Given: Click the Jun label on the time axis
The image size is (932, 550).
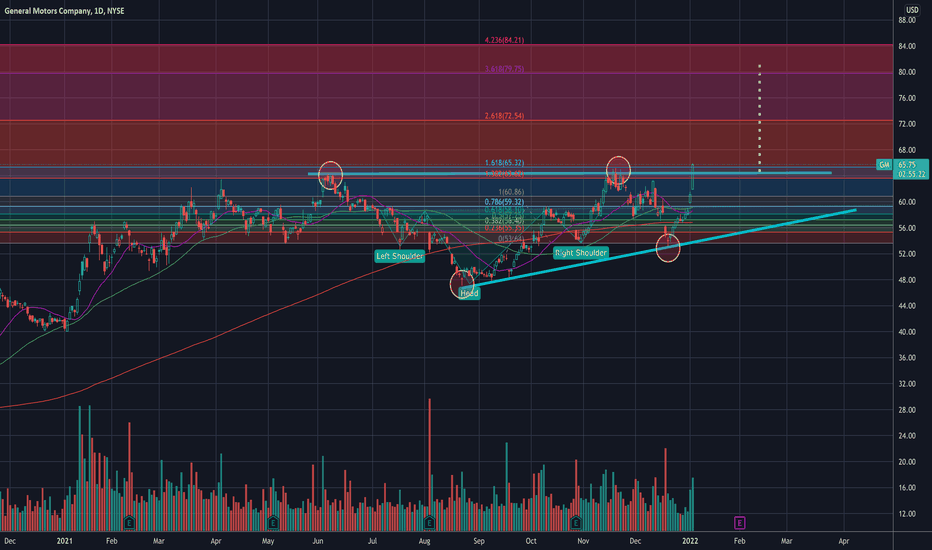Looking at the screenshot, I should [x=318, y=541].
